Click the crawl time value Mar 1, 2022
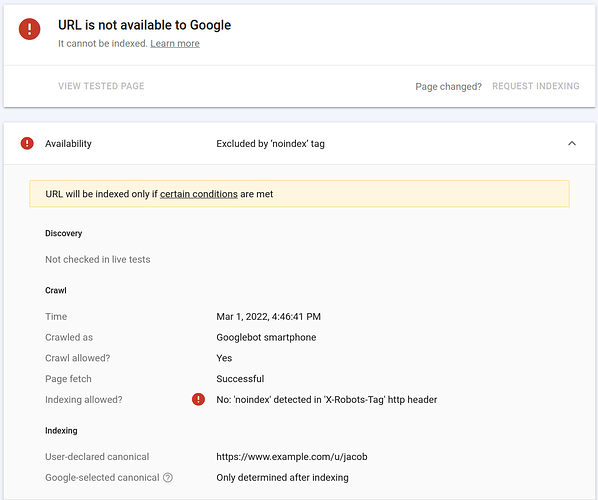 coord(268,317)
